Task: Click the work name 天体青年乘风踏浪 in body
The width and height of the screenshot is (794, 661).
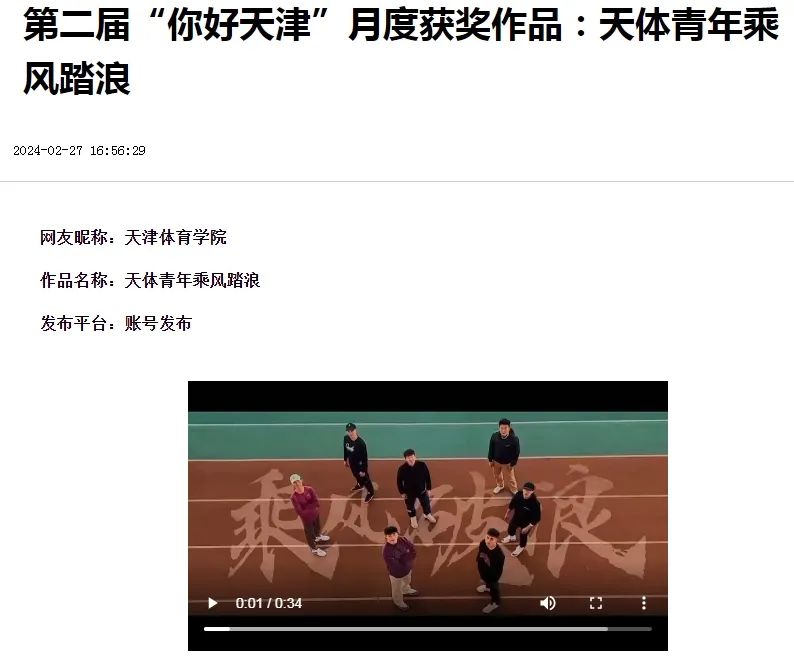Action: coord(192,280)
